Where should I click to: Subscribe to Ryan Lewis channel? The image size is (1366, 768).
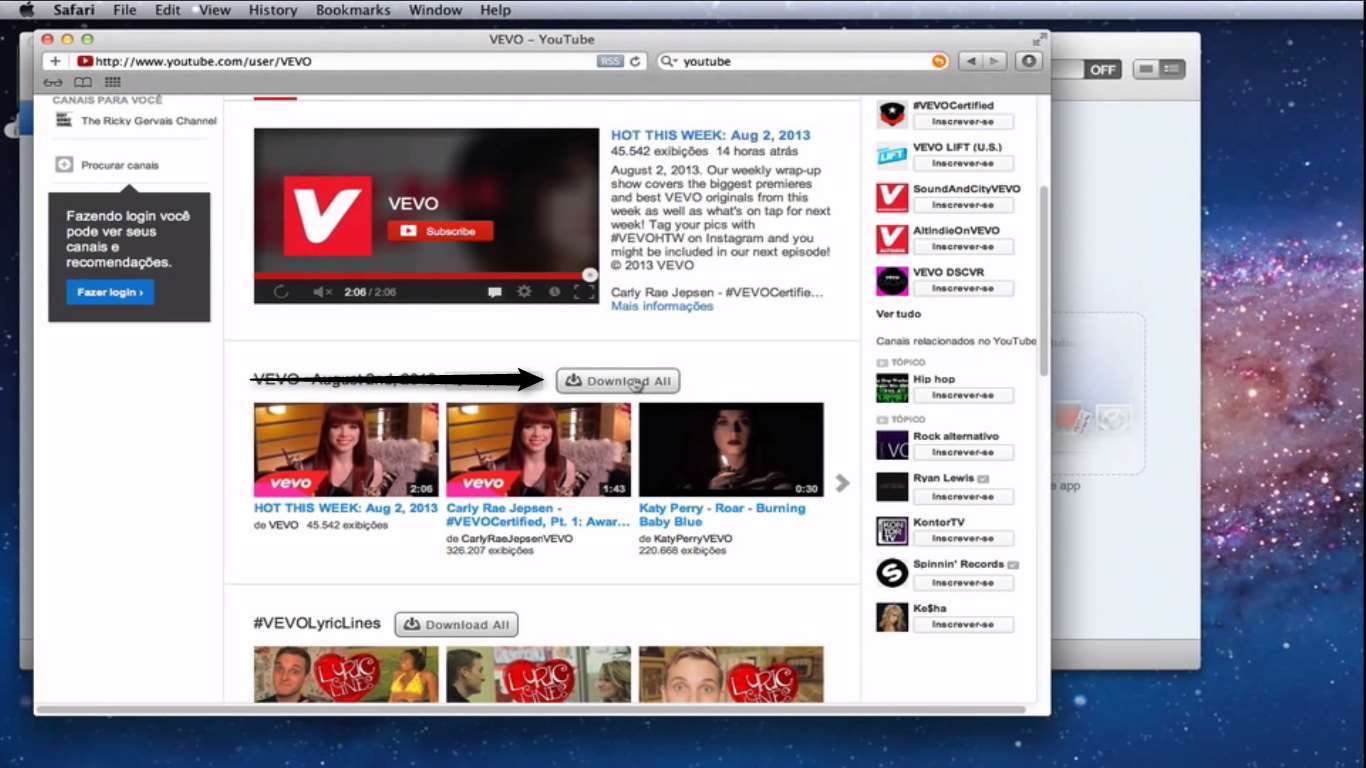[963, 496]
